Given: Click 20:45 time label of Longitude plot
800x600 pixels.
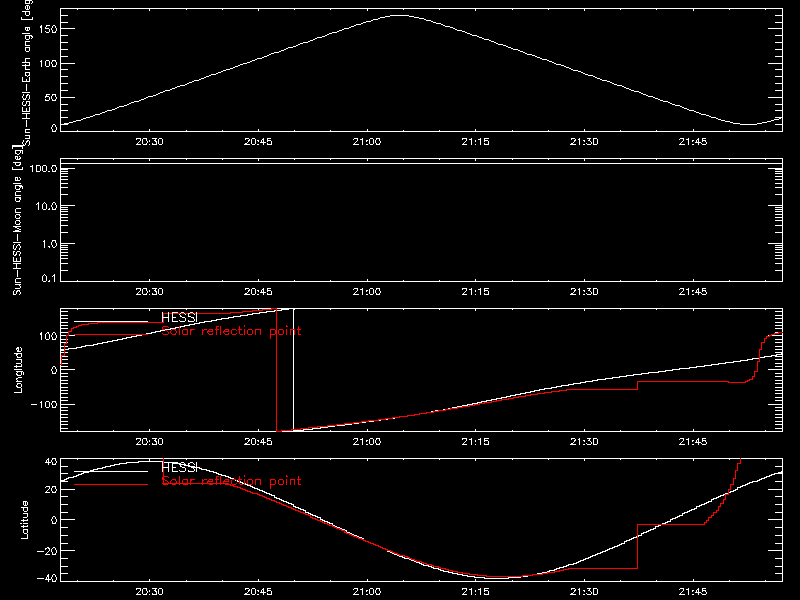Looking at the screenshot, I should [x=258, y=441].
